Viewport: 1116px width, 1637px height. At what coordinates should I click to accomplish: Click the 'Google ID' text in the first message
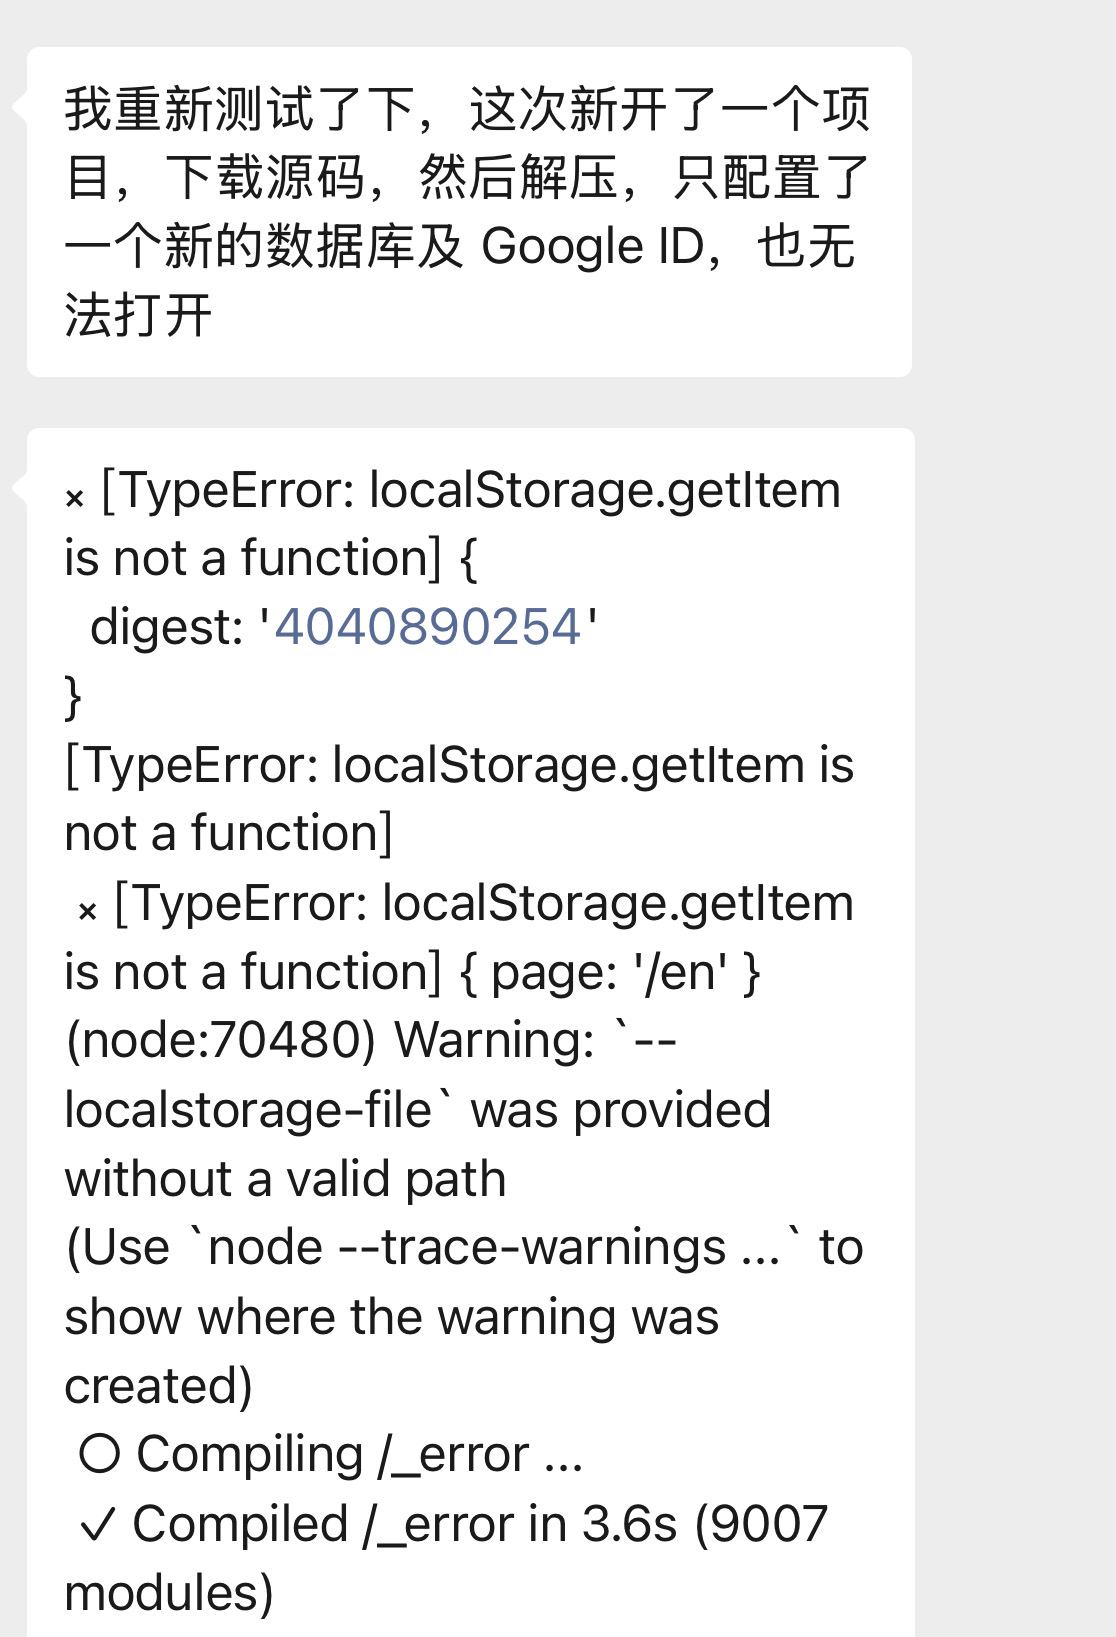click(x=592, y=246)
